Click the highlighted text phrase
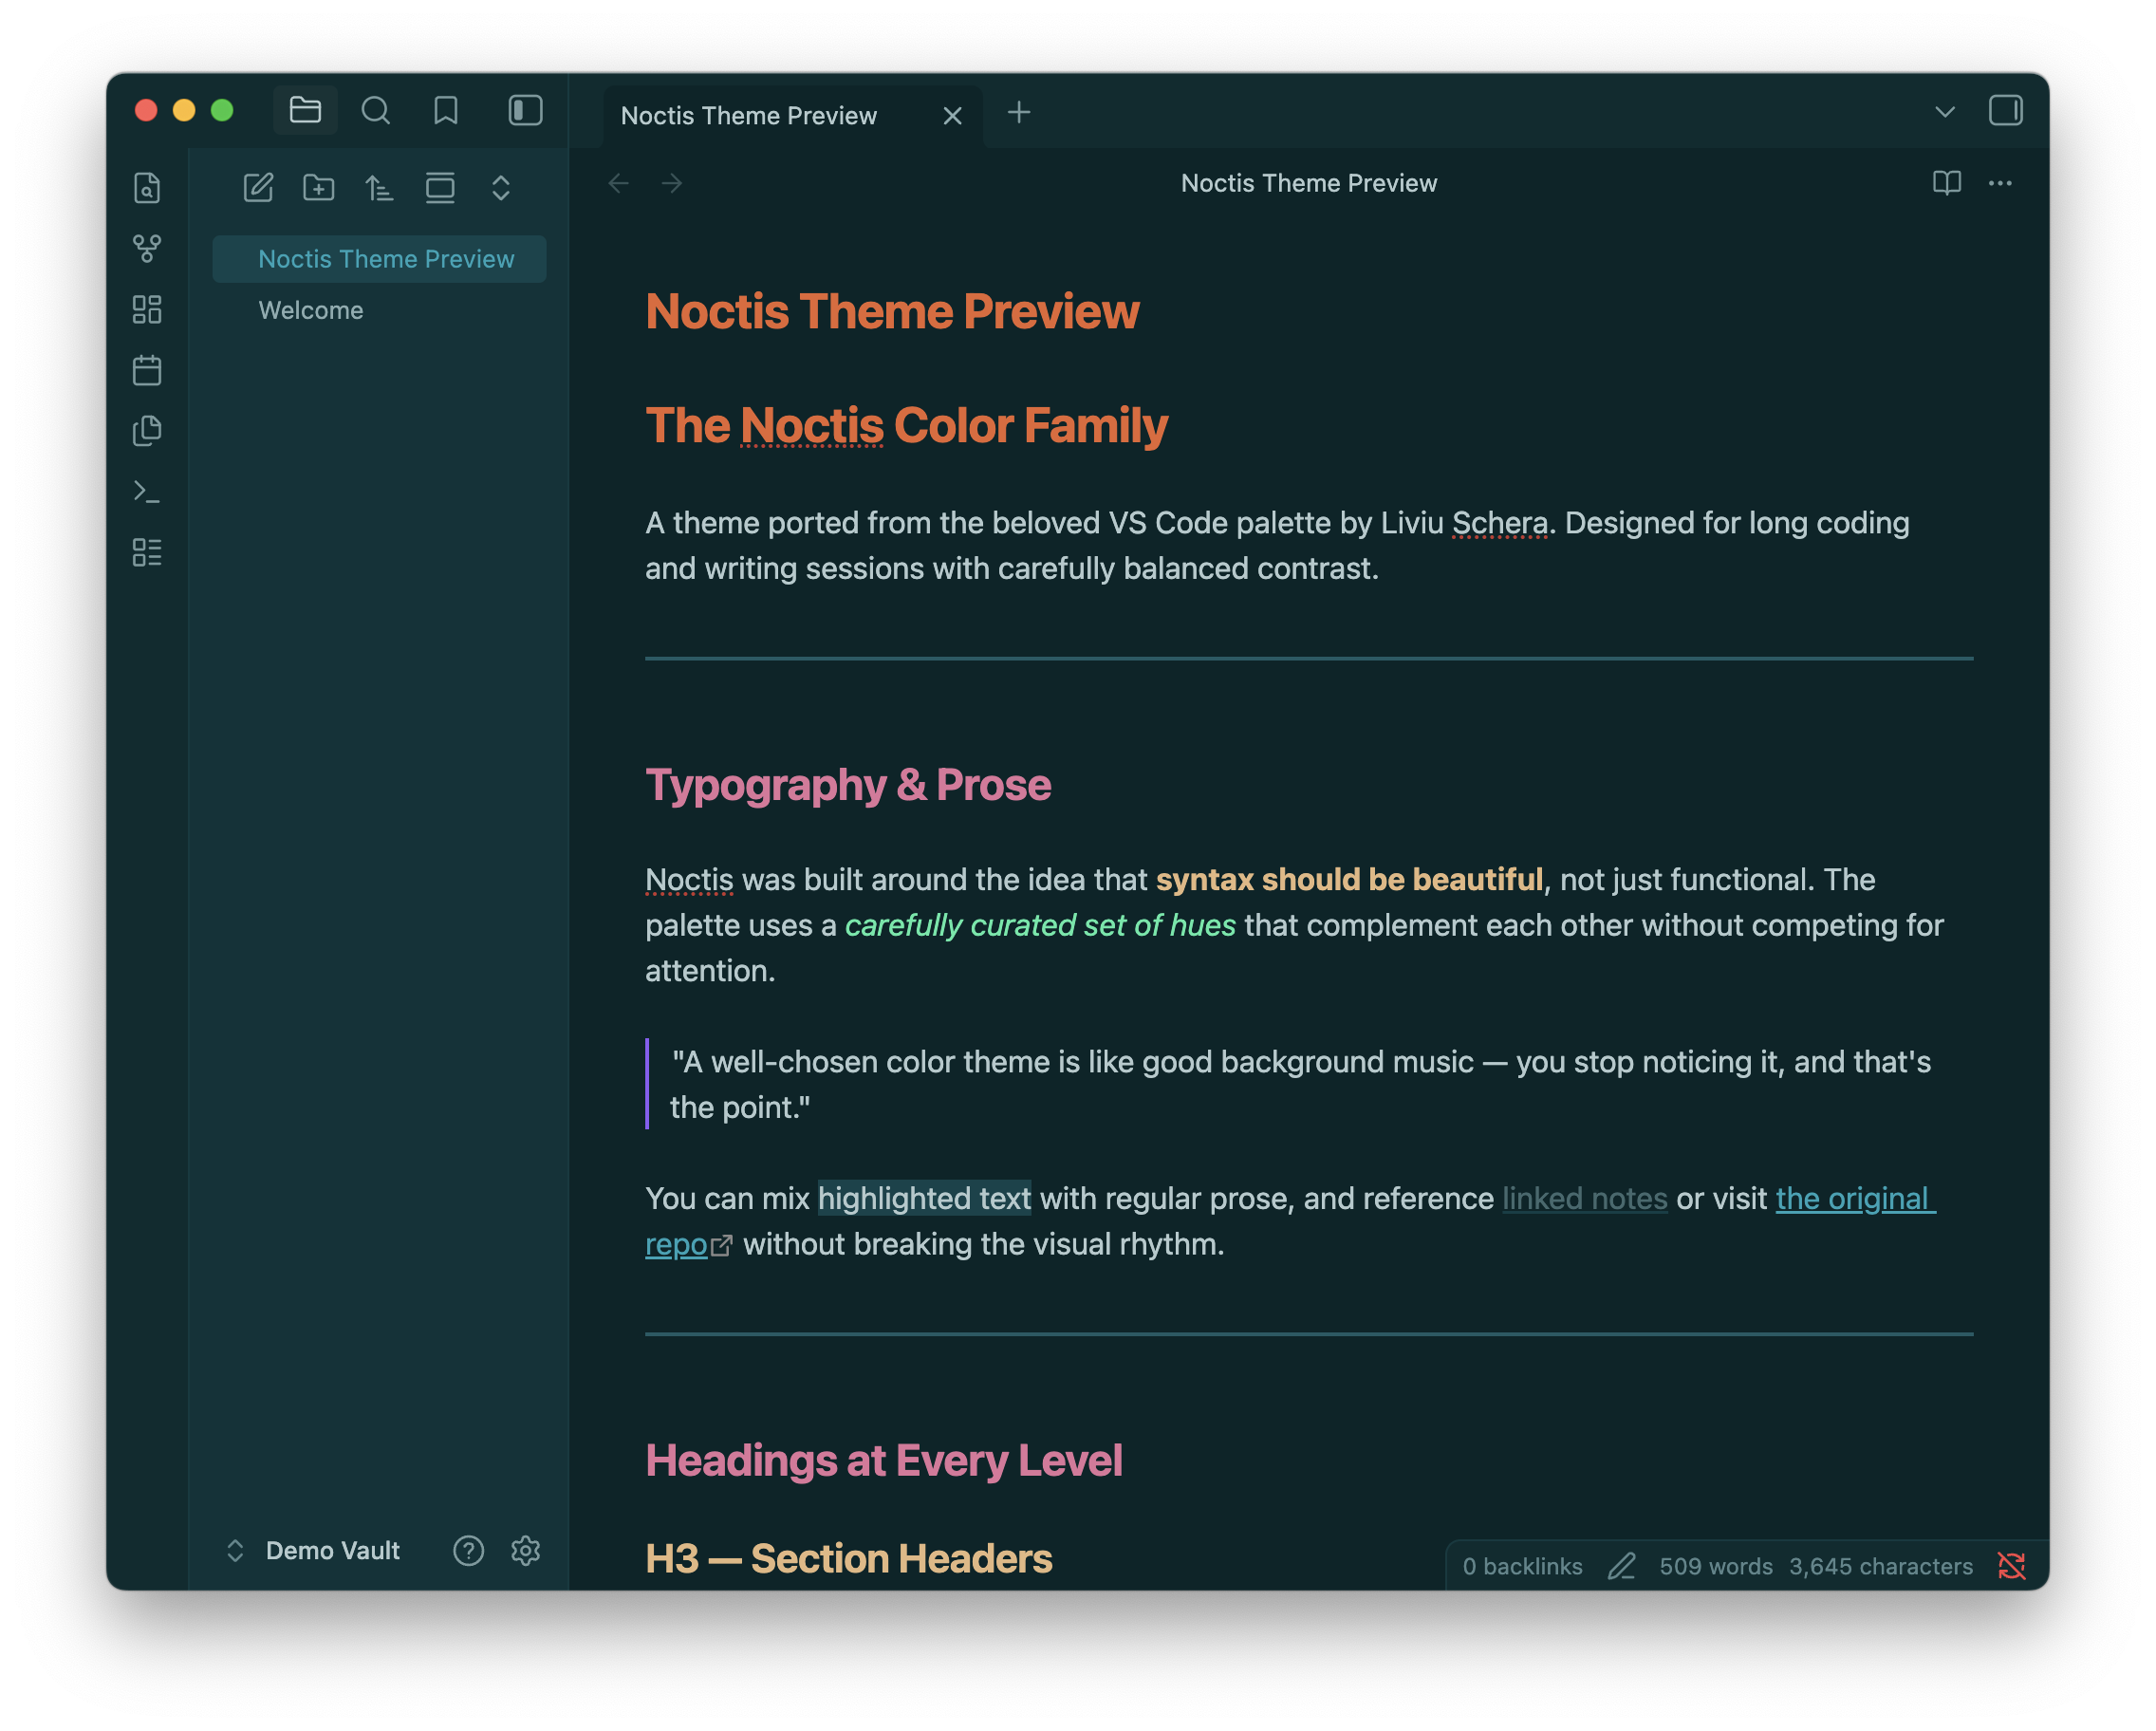This screenshot has width=2156, height=1731. point(924,1198)
